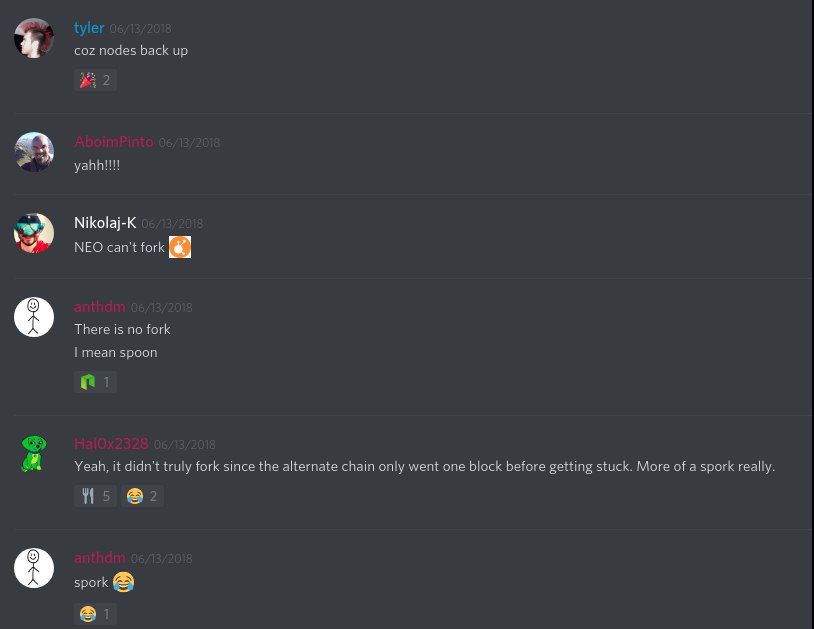Open tyler's avatar with the red mohawk
This screenshot has width=814, height=629.
click(34, 38)
